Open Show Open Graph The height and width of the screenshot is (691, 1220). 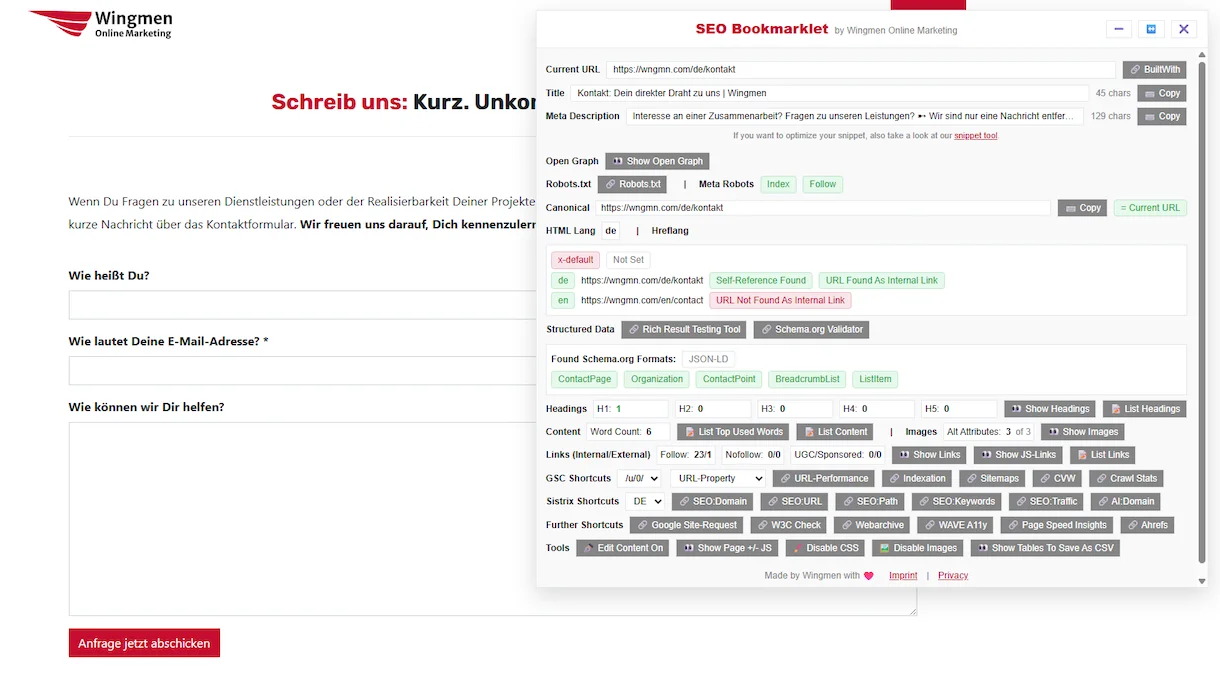tap(657, 160)
